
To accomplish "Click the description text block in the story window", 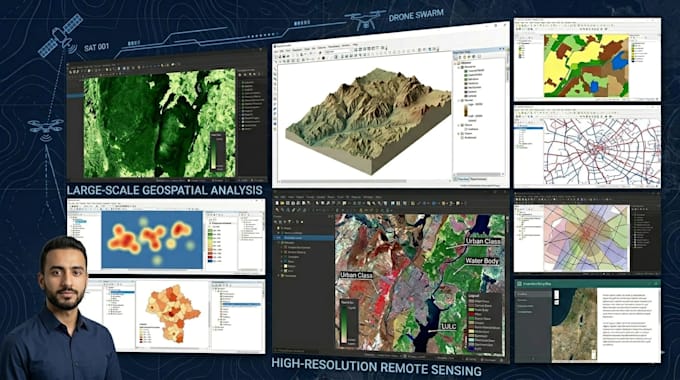I will (x=627, y=320).
